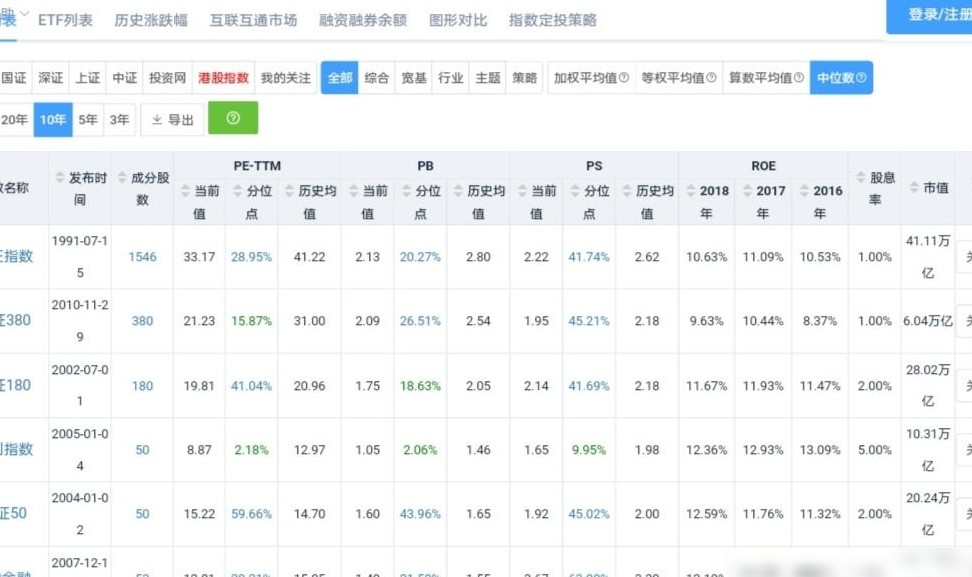Open index name link ending 180
This screenshot has height=577, width=972.
point(15,385)
